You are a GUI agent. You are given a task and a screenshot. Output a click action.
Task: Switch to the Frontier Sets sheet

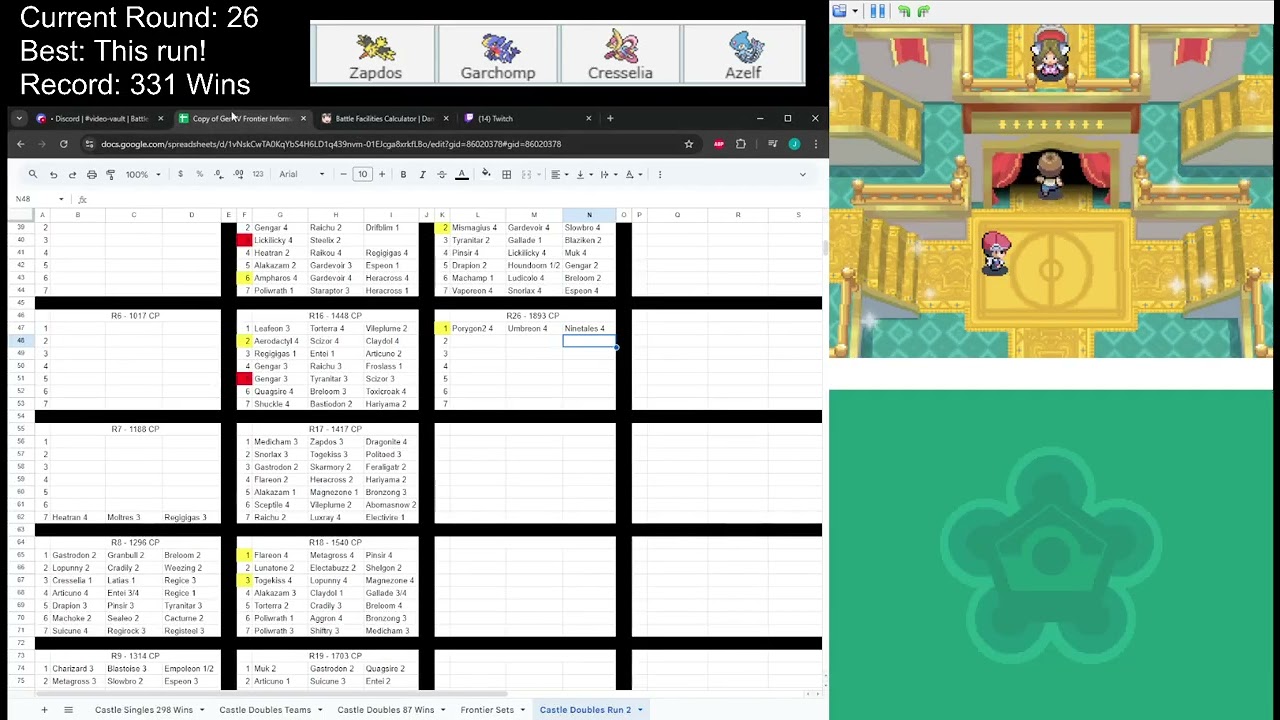pos(487,710)
